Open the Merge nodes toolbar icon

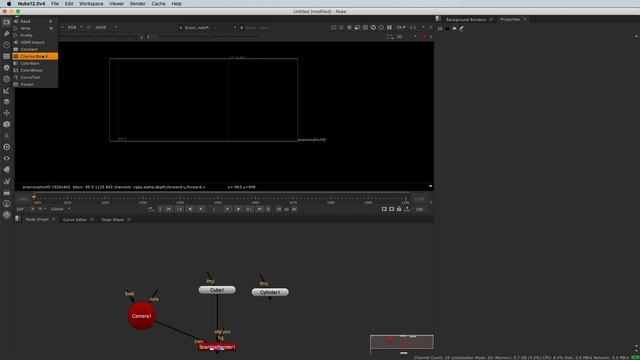click(7, 102)
